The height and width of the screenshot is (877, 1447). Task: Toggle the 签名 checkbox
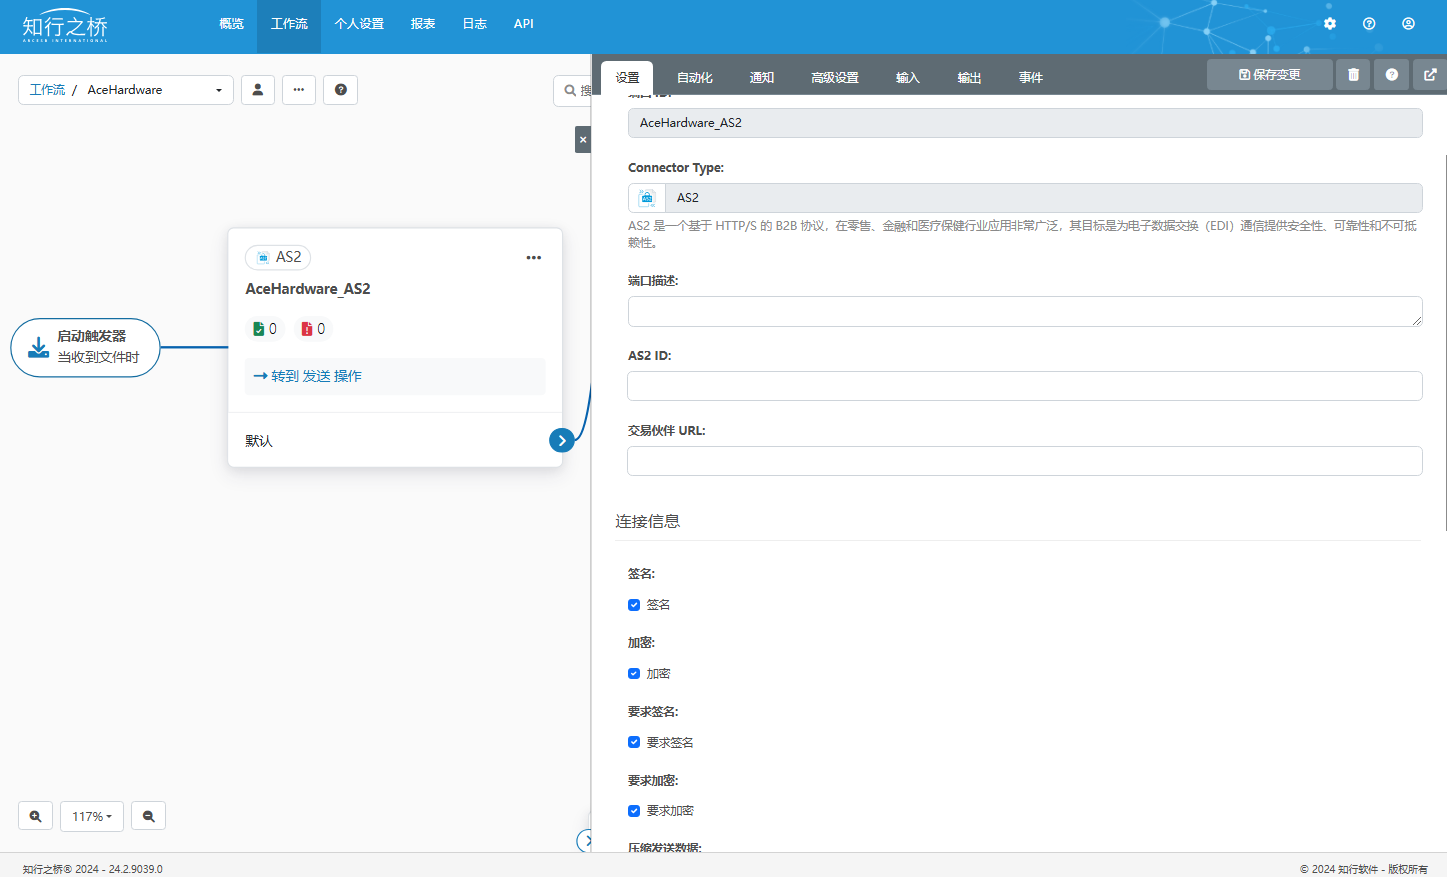(x=634, y=605)
